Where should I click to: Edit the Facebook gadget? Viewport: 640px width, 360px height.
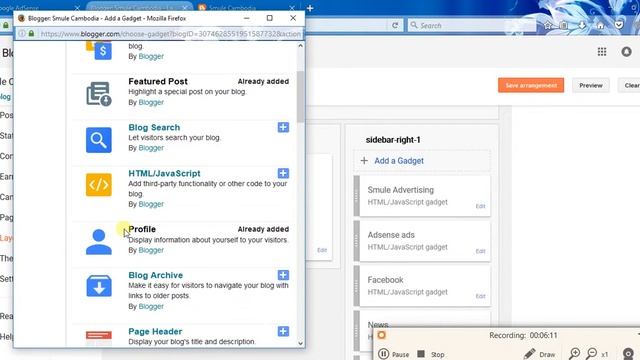(x=480, y=296)
